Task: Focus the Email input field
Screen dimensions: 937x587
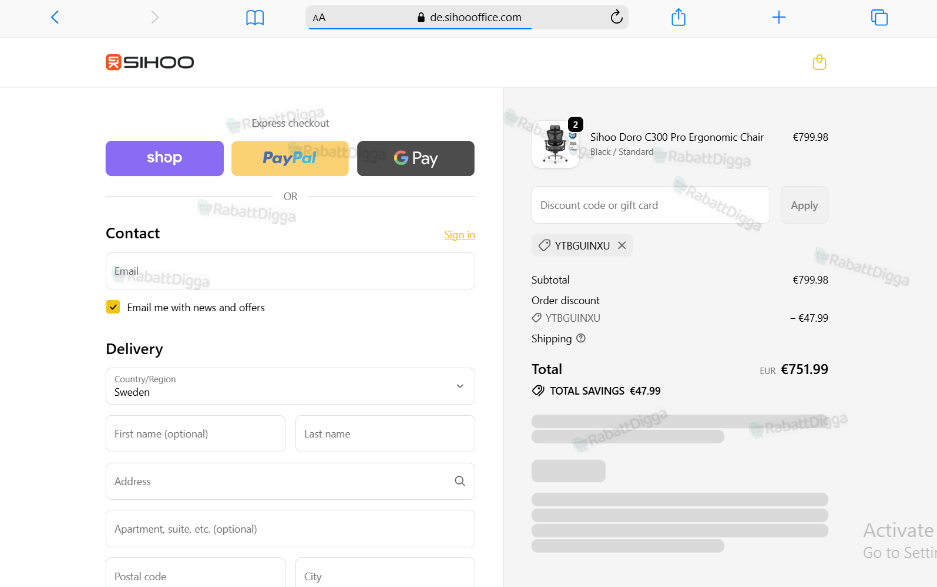Action: click(290, 271)
